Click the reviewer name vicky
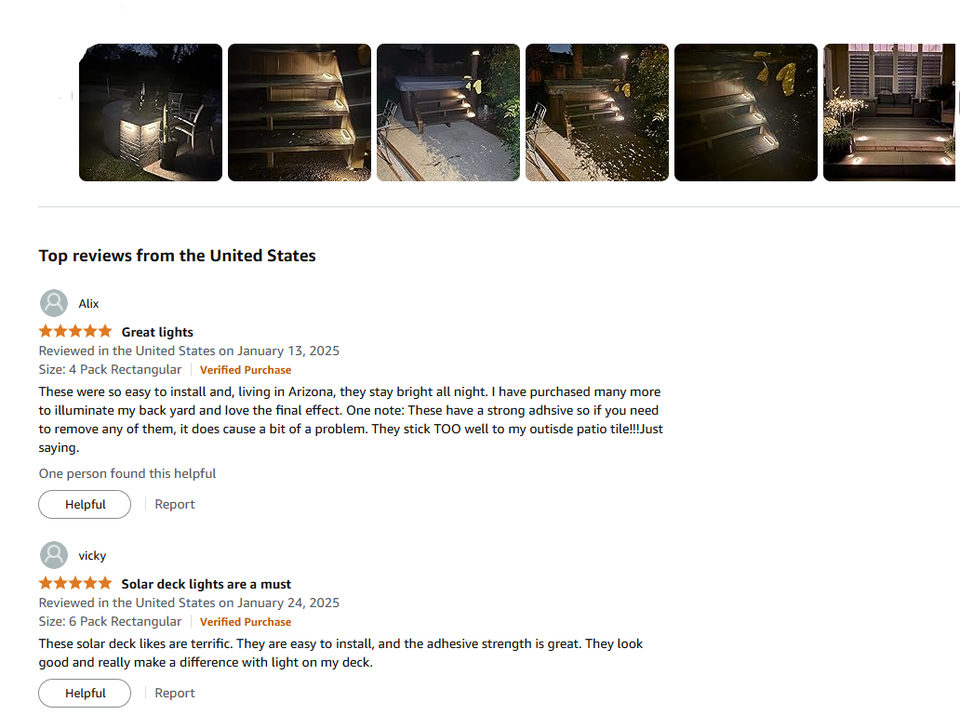The width and height of the screenshot is (960, 715). 92,555
